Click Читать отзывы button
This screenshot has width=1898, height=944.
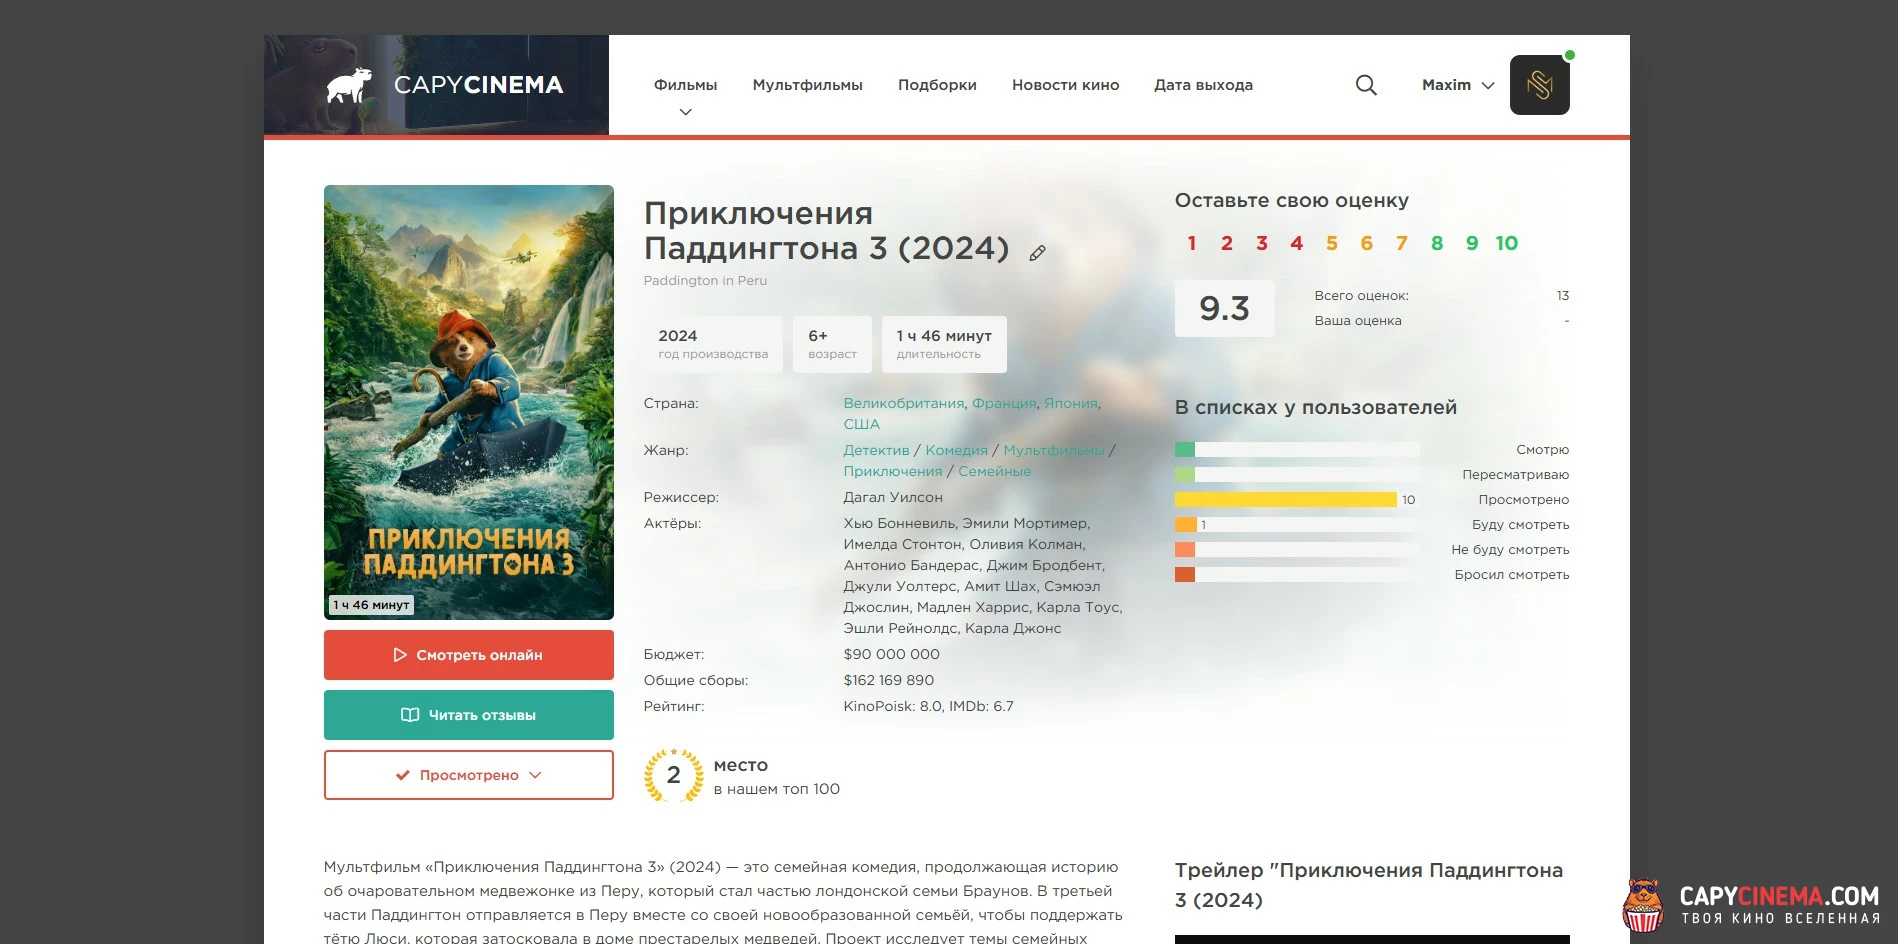469,715
